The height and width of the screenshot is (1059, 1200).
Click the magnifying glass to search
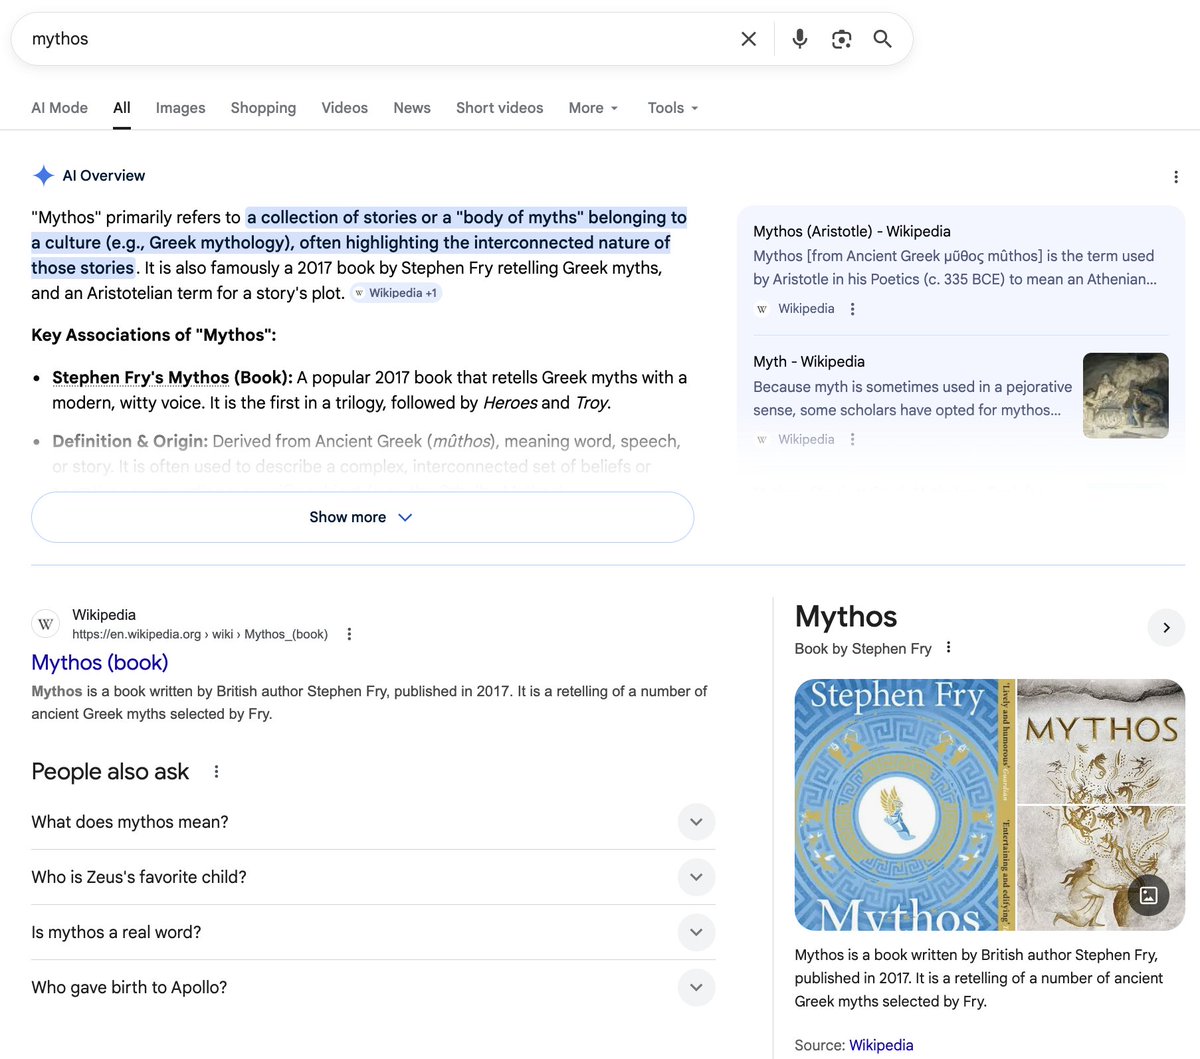(x=882, y=38)
